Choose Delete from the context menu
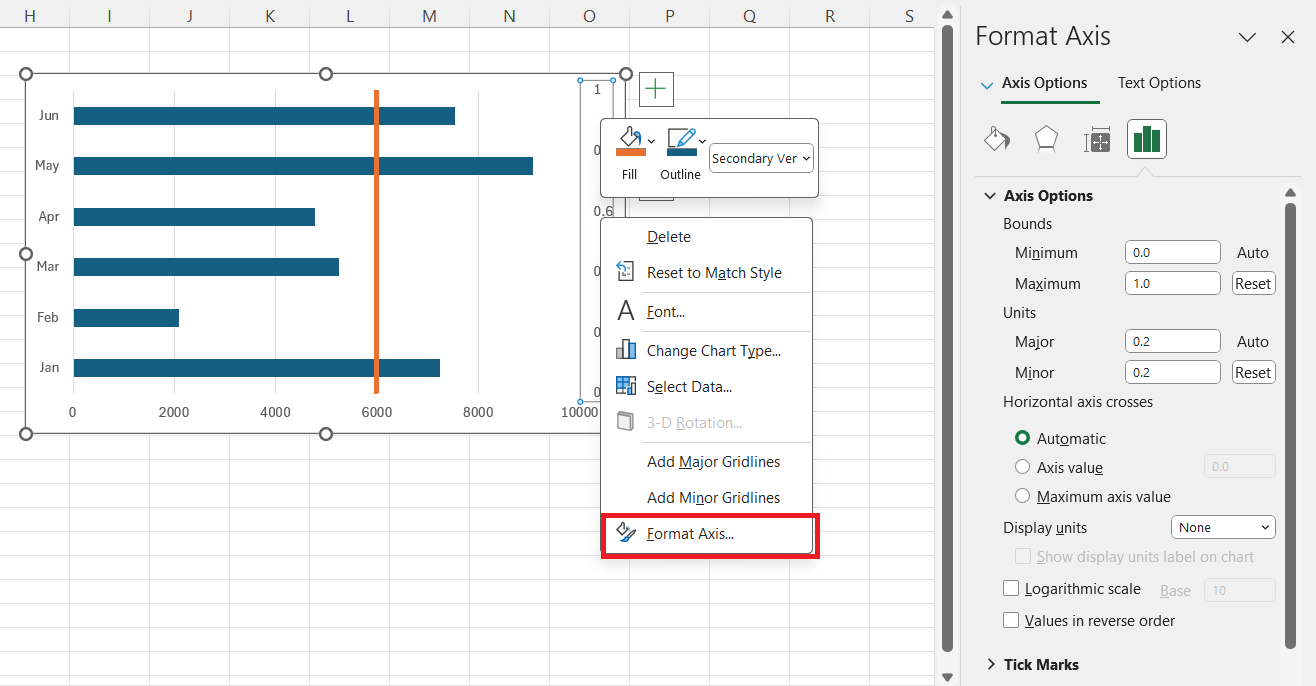 (706, 237)
